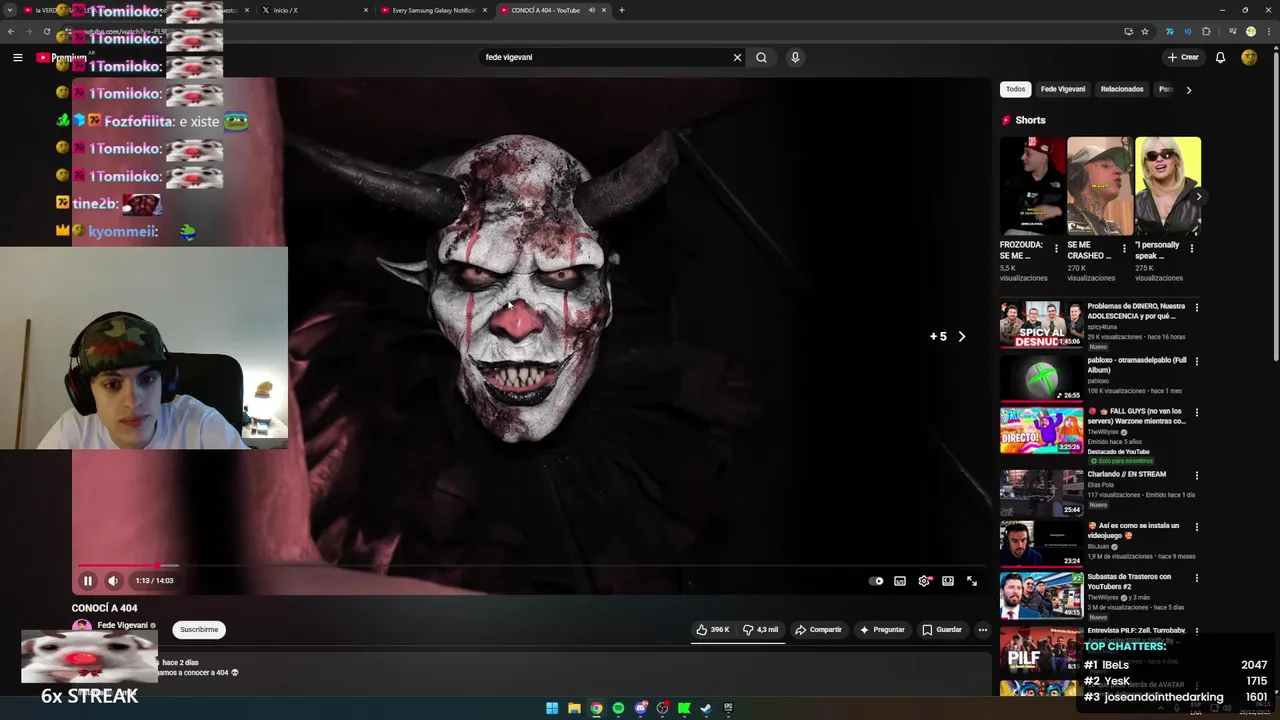
Task: Click the video progress bar
Action: [x=531, y=565]
